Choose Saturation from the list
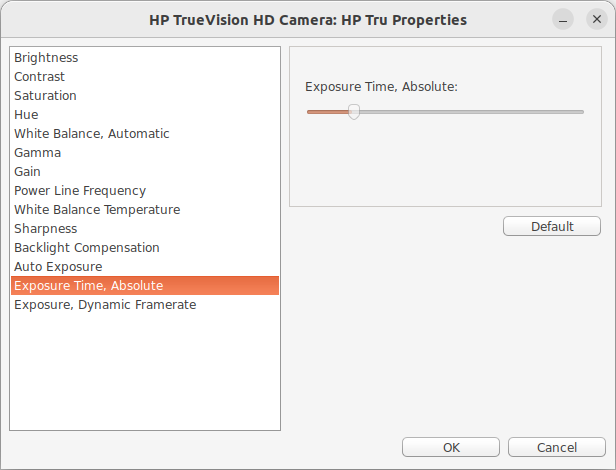Viewport: 616px width, 470px height. pyautogui.click(x=45, y=96)
